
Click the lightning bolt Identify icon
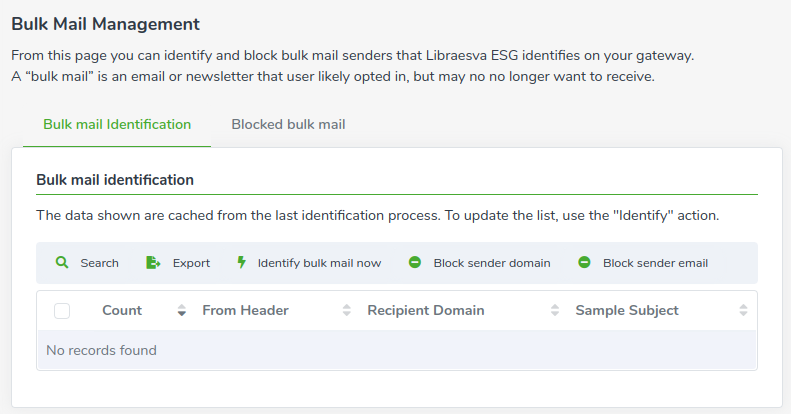click(242, 262)
